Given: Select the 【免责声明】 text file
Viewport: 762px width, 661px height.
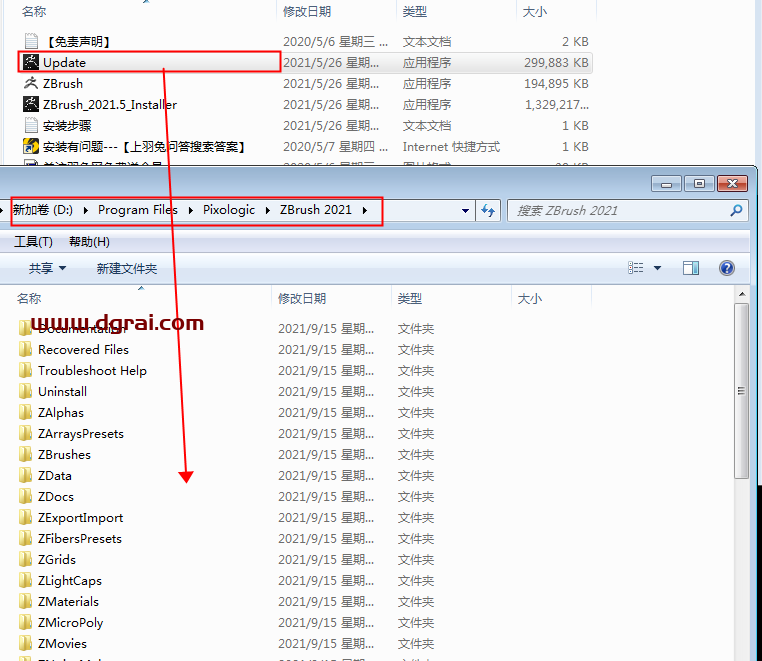Looking at the screenshot, I should click(x=77, y=41).
